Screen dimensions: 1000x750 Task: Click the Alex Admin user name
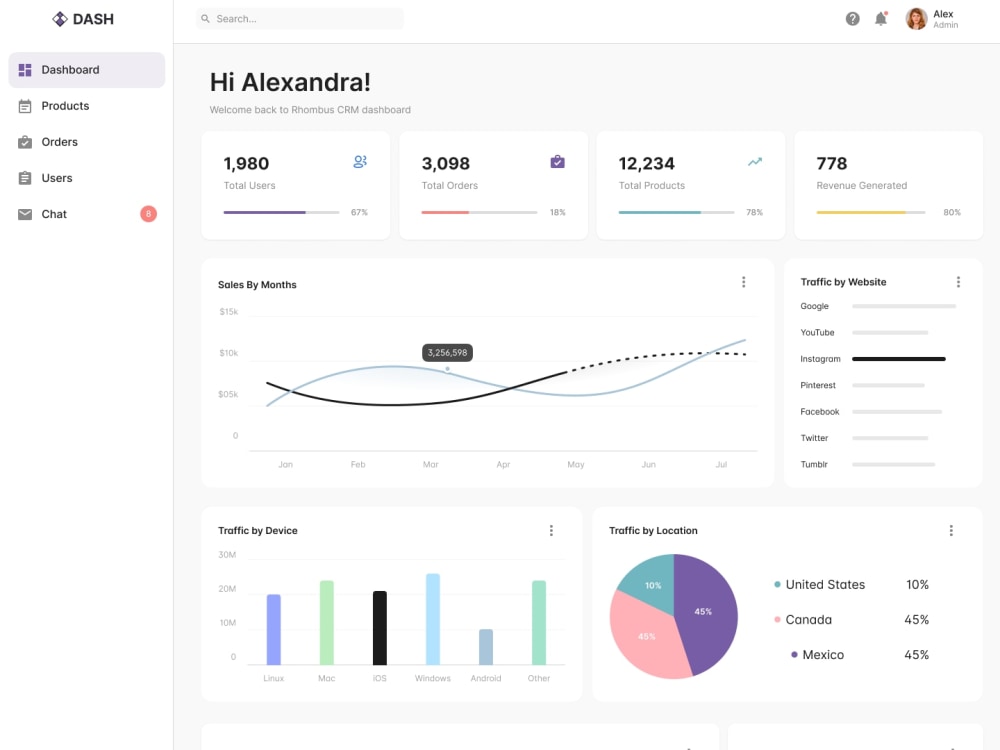click(x=946, y=19)
